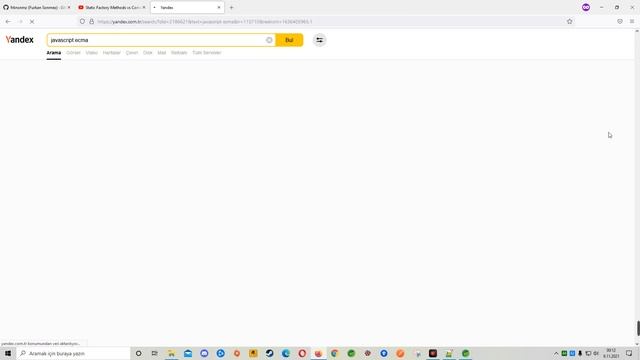
Task: Open the Mail app from taskbar
Action: pos(188,353)
